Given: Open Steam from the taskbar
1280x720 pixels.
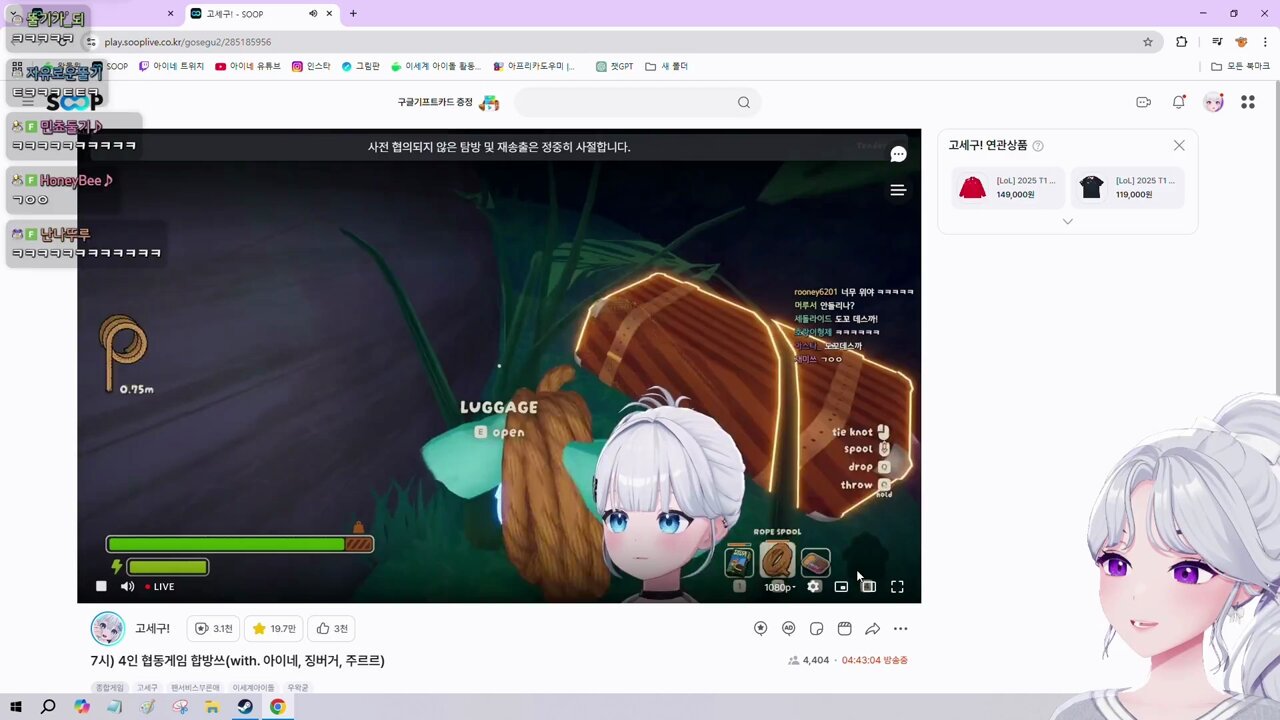Looking at the screenshot, I should click(x=245, y=707).
